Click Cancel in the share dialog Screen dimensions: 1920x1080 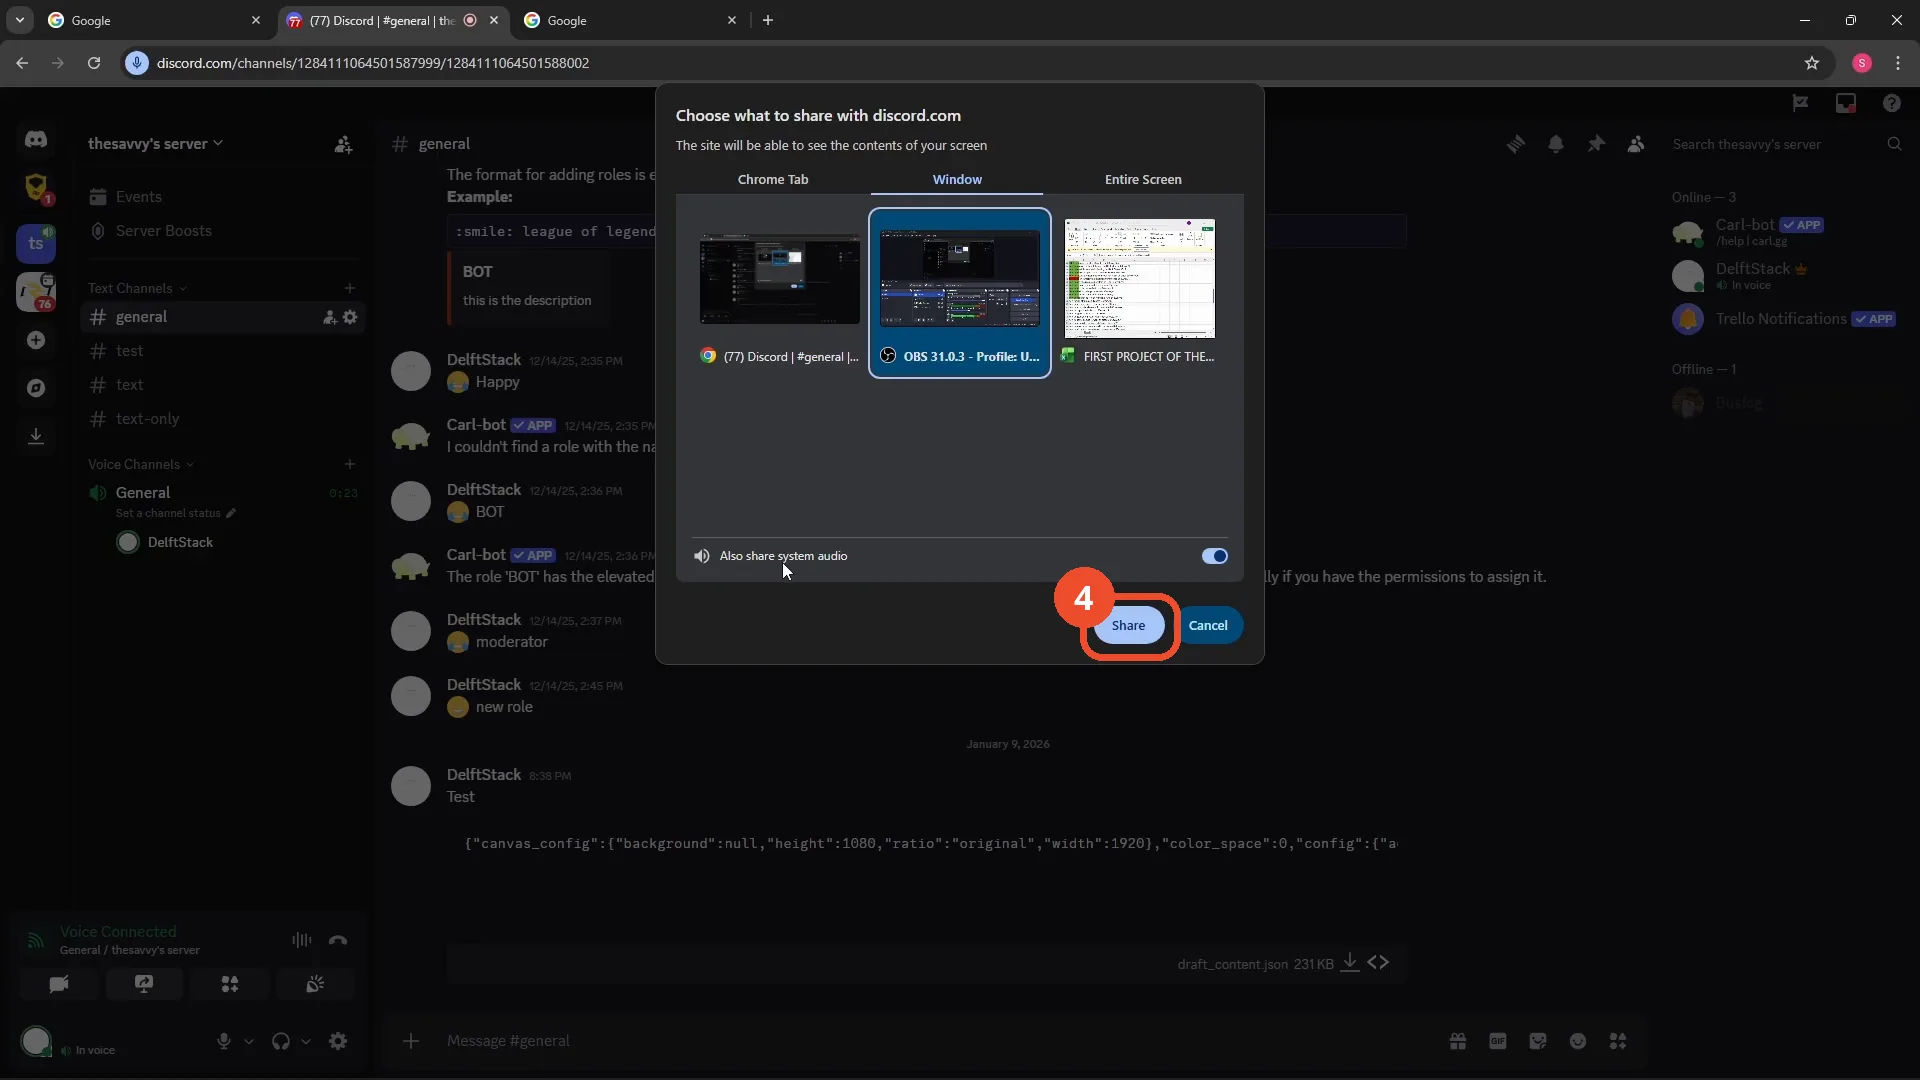click(x=1208, y=625)
